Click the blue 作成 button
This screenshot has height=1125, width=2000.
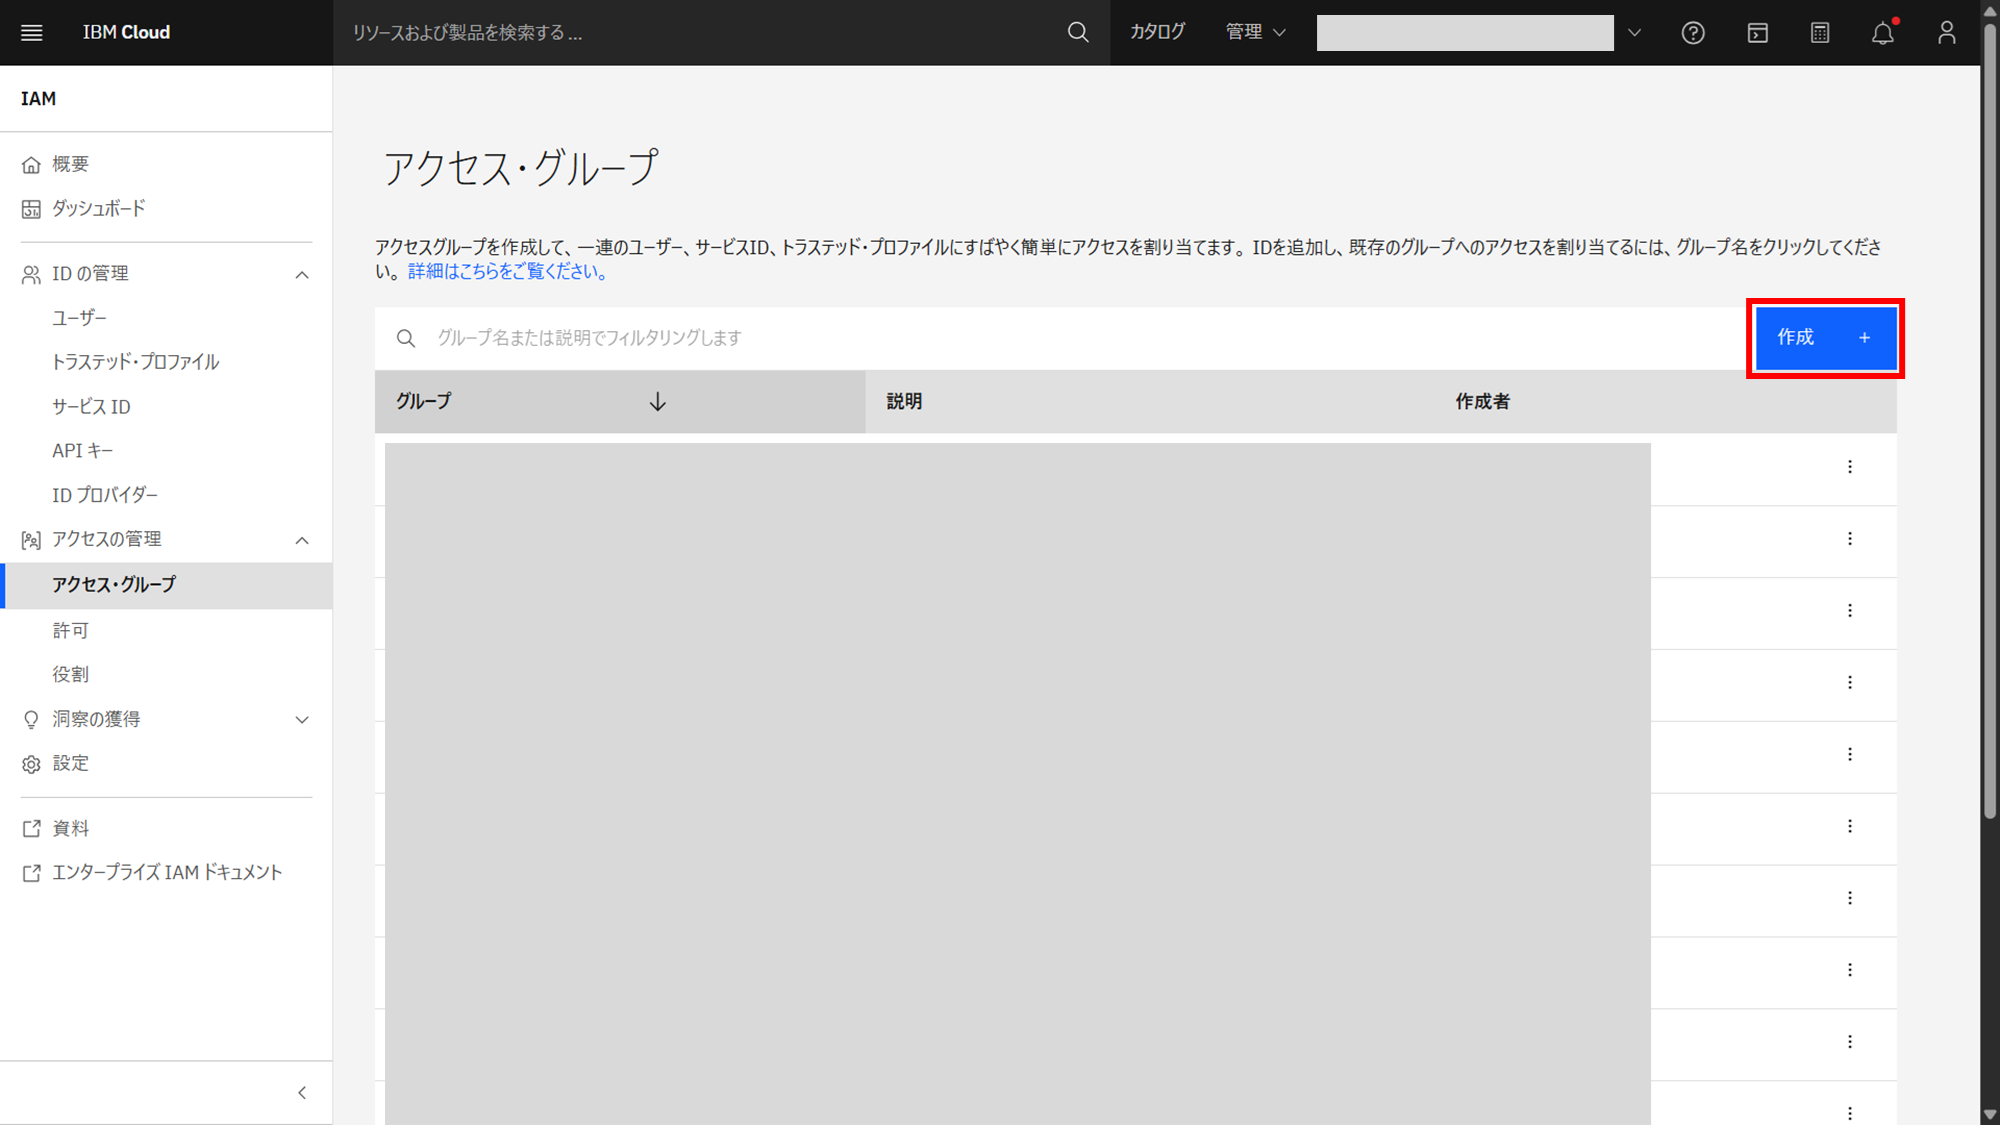coord(1825,338)
